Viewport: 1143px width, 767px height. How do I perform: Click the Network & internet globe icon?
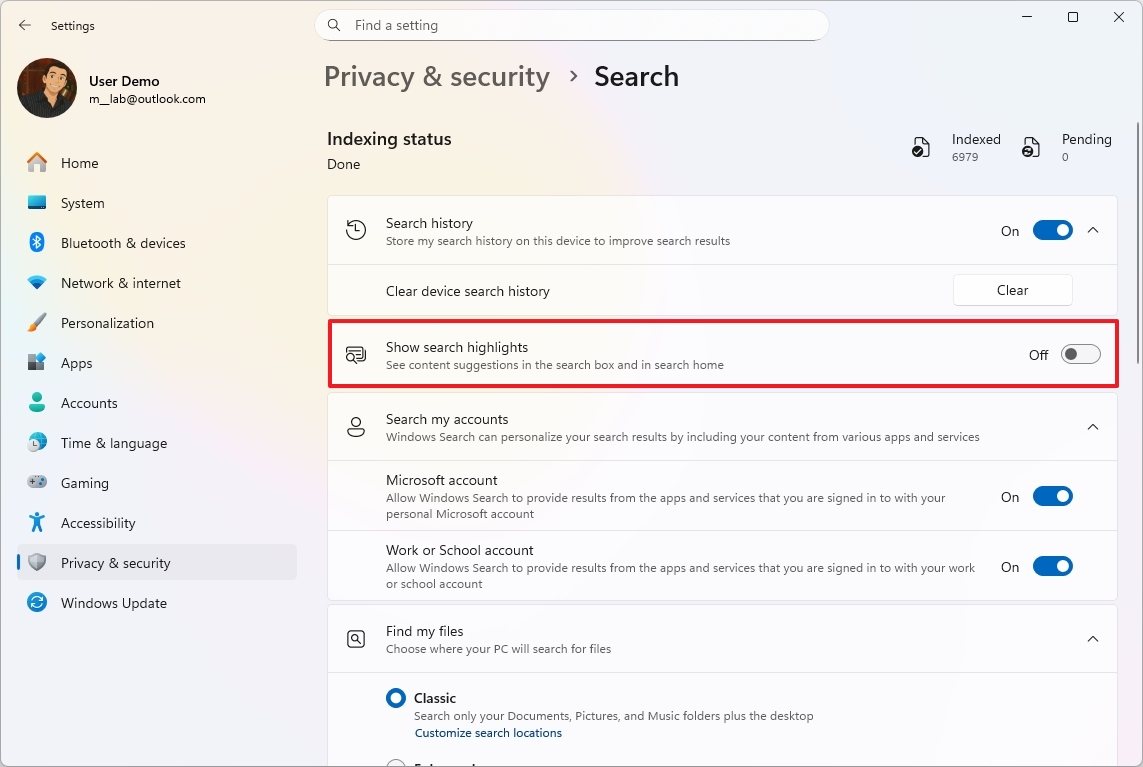(37, 282)
